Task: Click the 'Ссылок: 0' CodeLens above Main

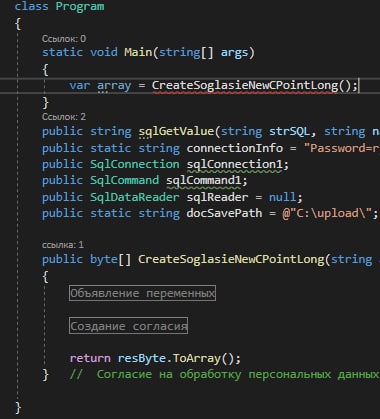Action: [x=64, y=39]
